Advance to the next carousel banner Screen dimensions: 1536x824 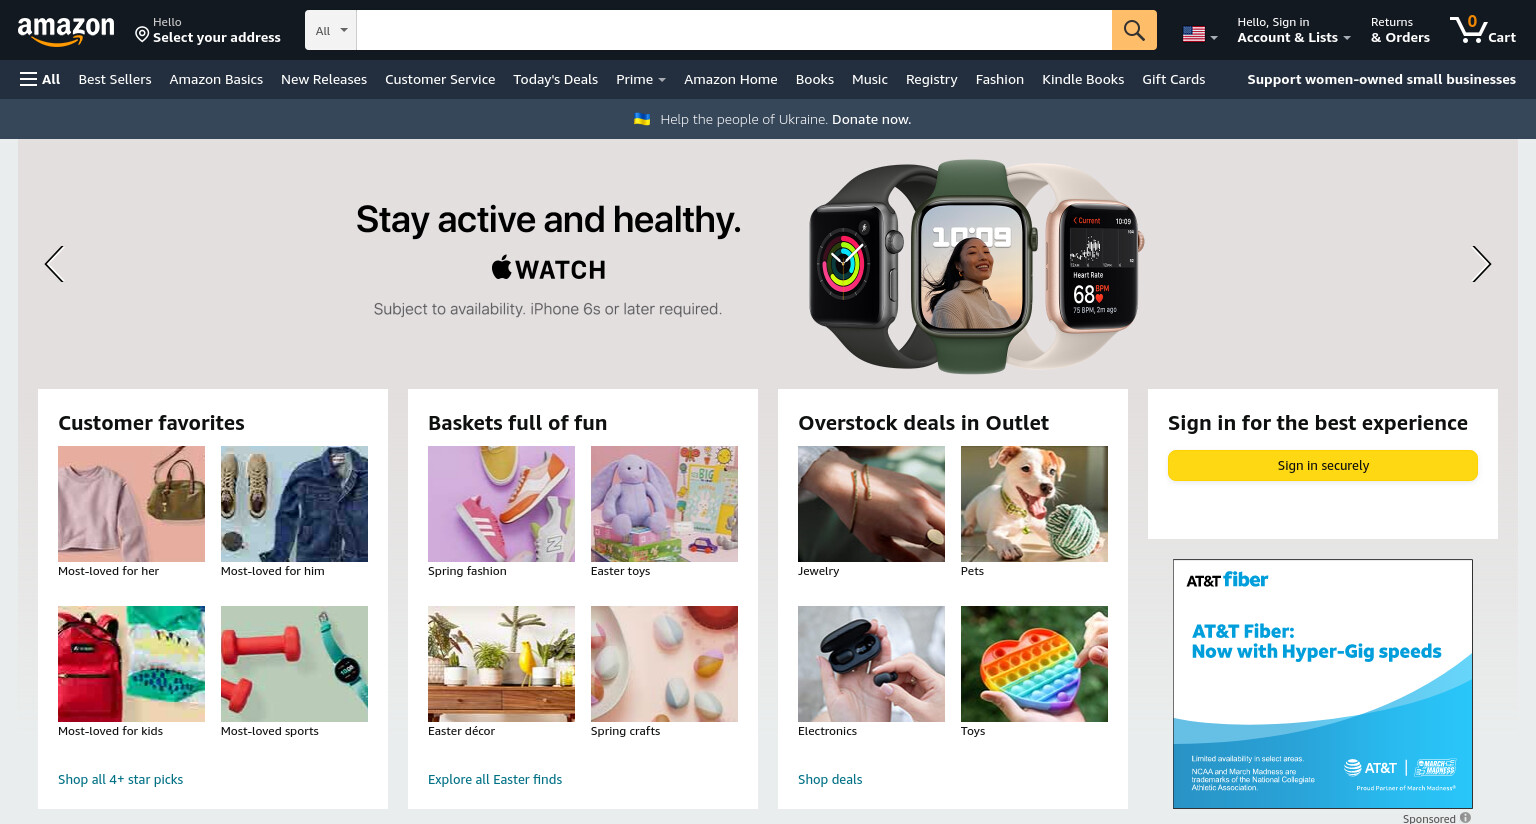click(1481, 264)
